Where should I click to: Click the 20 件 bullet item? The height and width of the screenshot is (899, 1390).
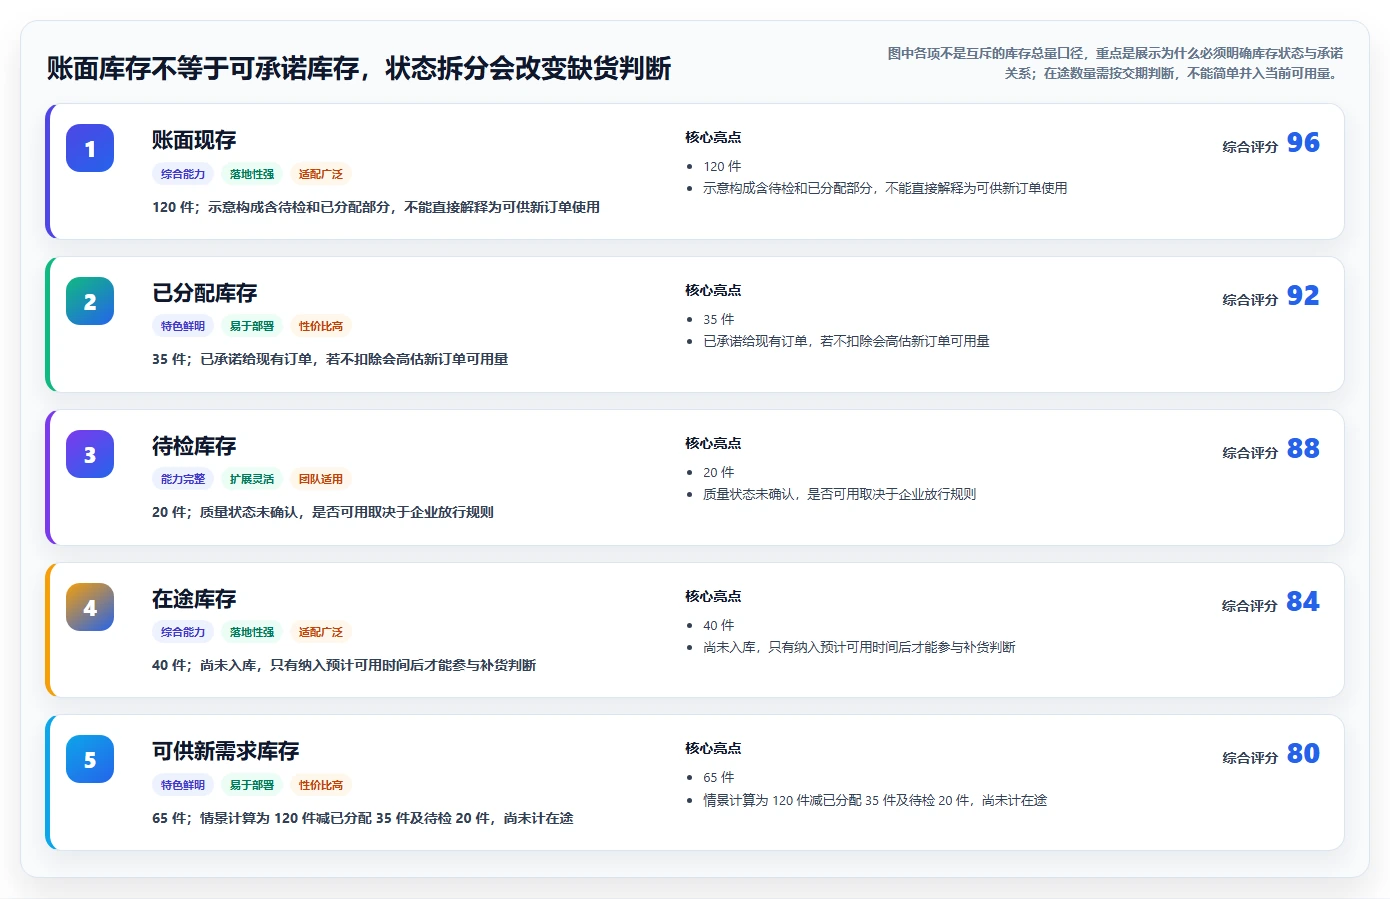coord(718,473)
